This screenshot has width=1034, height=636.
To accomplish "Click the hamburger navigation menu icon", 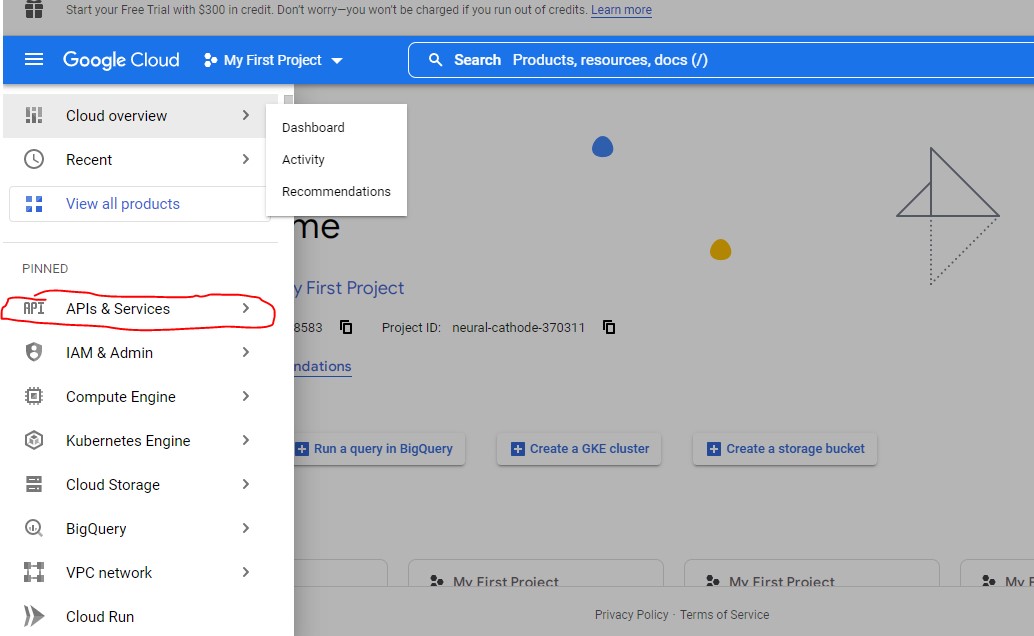I will pyautogui.click(x=34, y=60).
